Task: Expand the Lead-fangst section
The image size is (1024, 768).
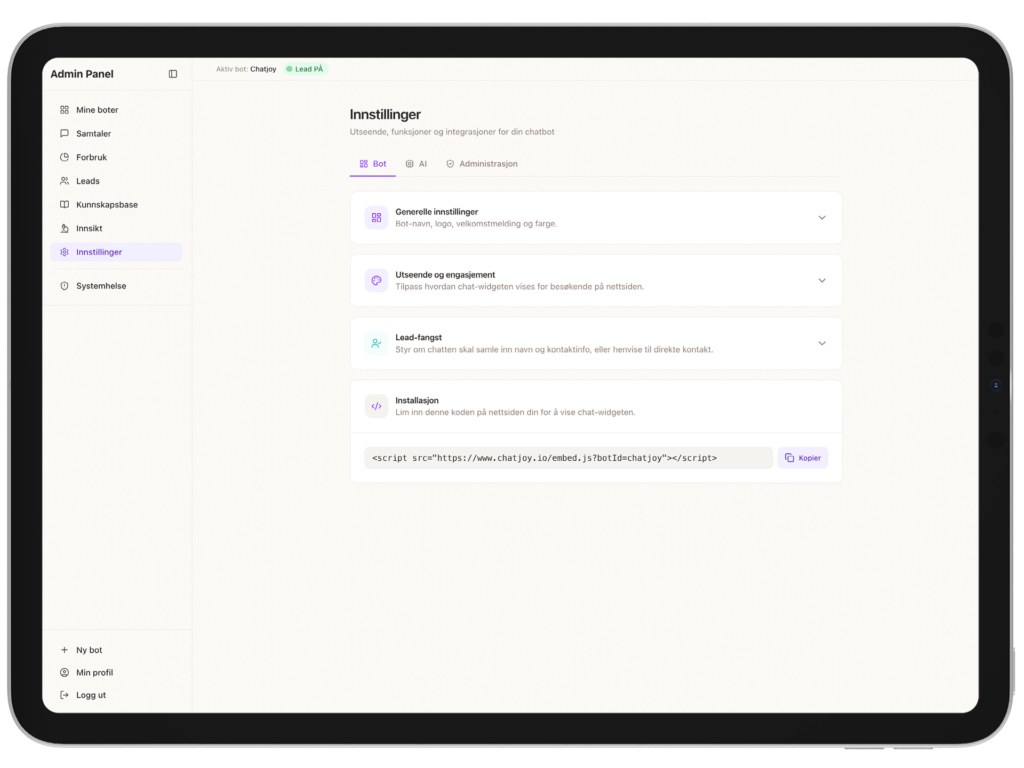Action: click(x=821, y=343)
